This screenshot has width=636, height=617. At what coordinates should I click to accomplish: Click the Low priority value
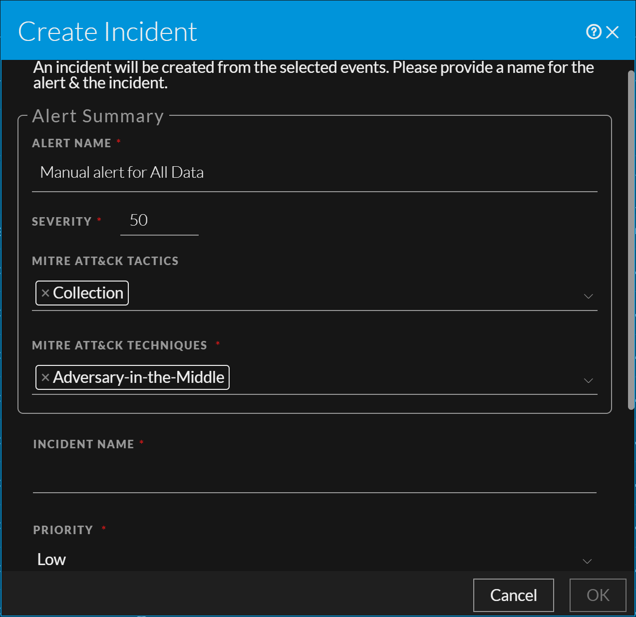[x=52, y=560]
